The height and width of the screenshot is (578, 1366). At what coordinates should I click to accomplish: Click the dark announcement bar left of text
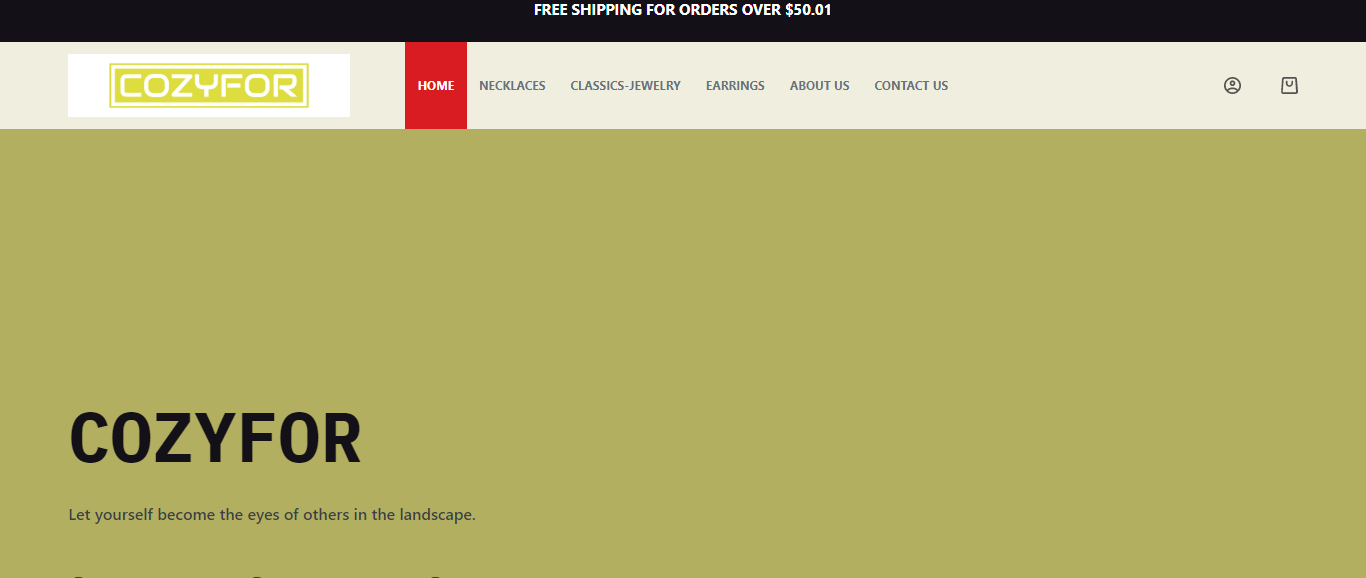pos(250,20)
